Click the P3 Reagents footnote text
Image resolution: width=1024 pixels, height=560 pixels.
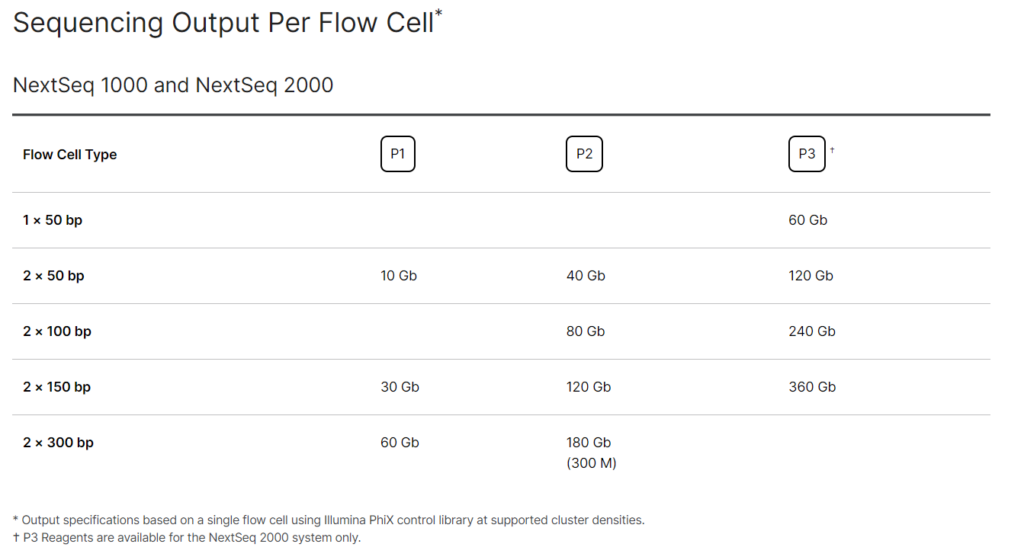[x=190, y=538]
